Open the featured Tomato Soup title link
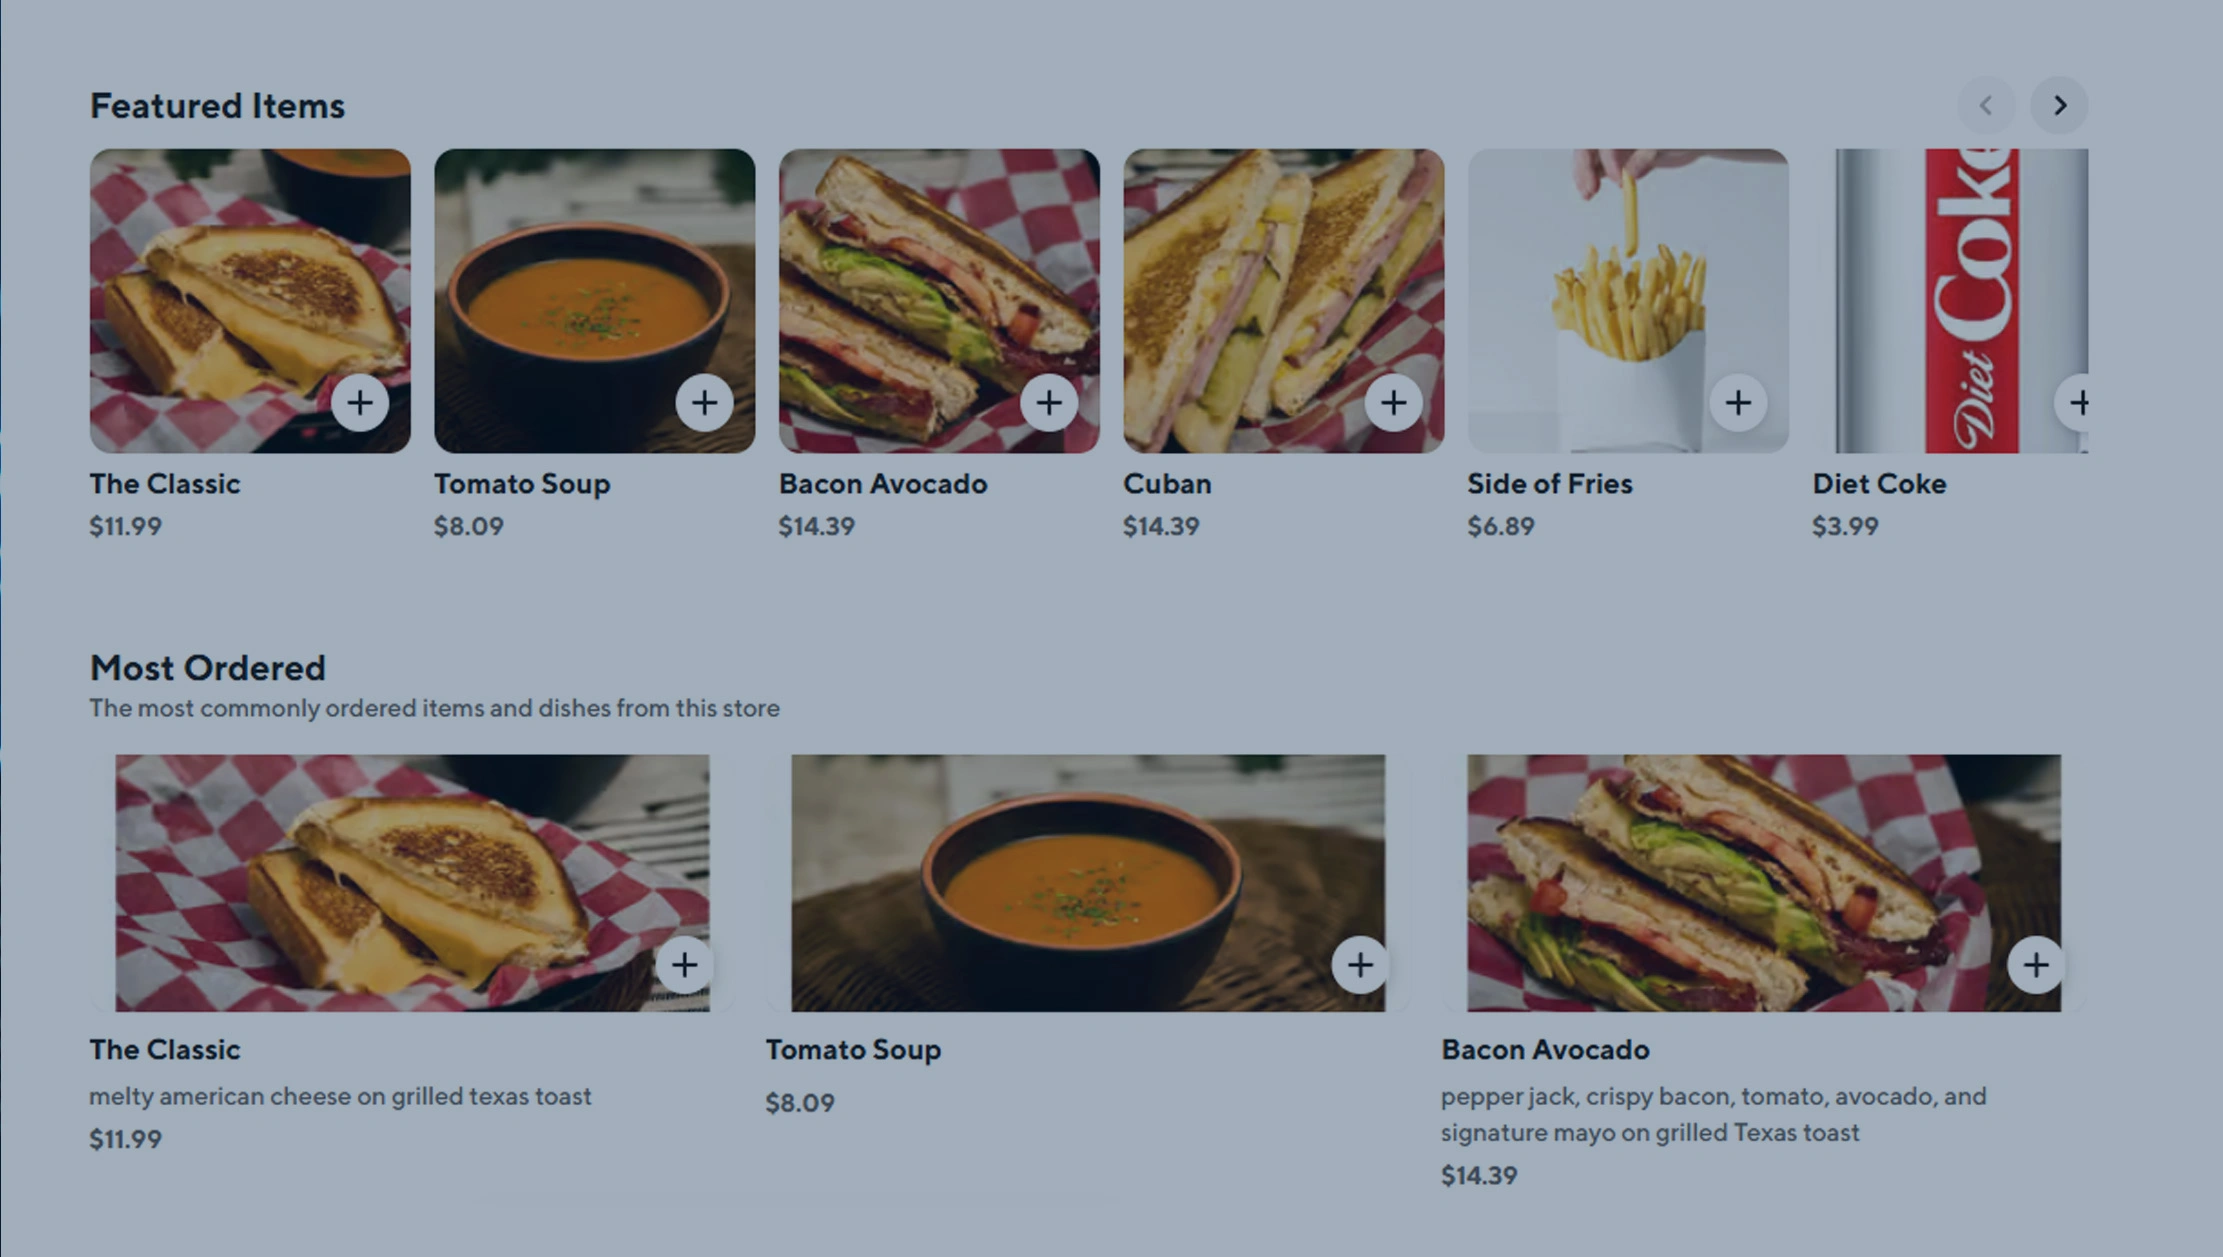The width and height of the screenshot is (2223, 1257). [x=522, y=484]
